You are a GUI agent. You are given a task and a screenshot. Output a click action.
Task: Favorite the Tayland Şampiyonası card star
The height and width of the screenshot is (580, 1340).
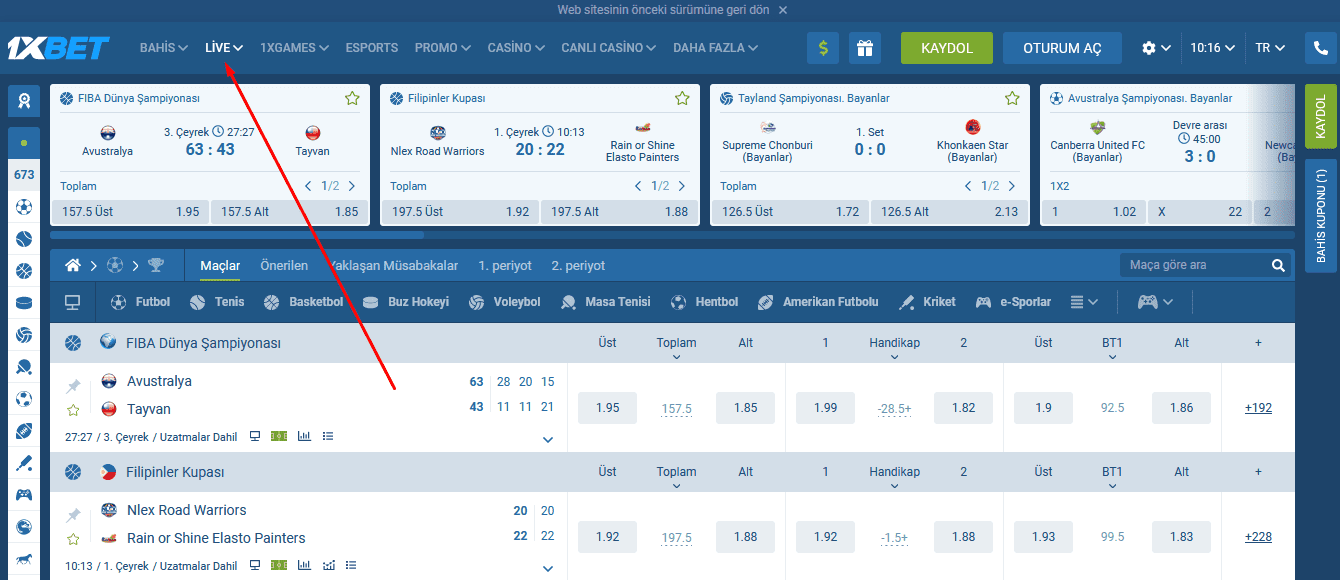1012,99
